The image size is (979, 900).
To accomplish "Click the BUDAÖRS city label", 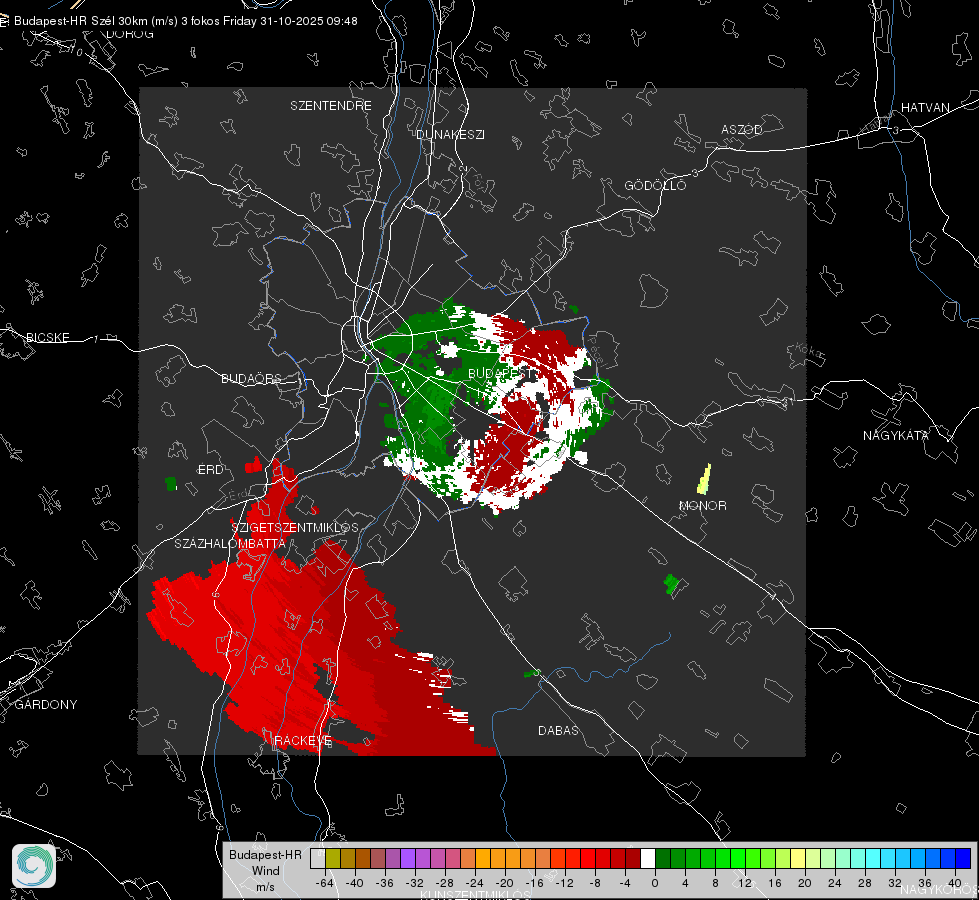I will click(252, 378).
